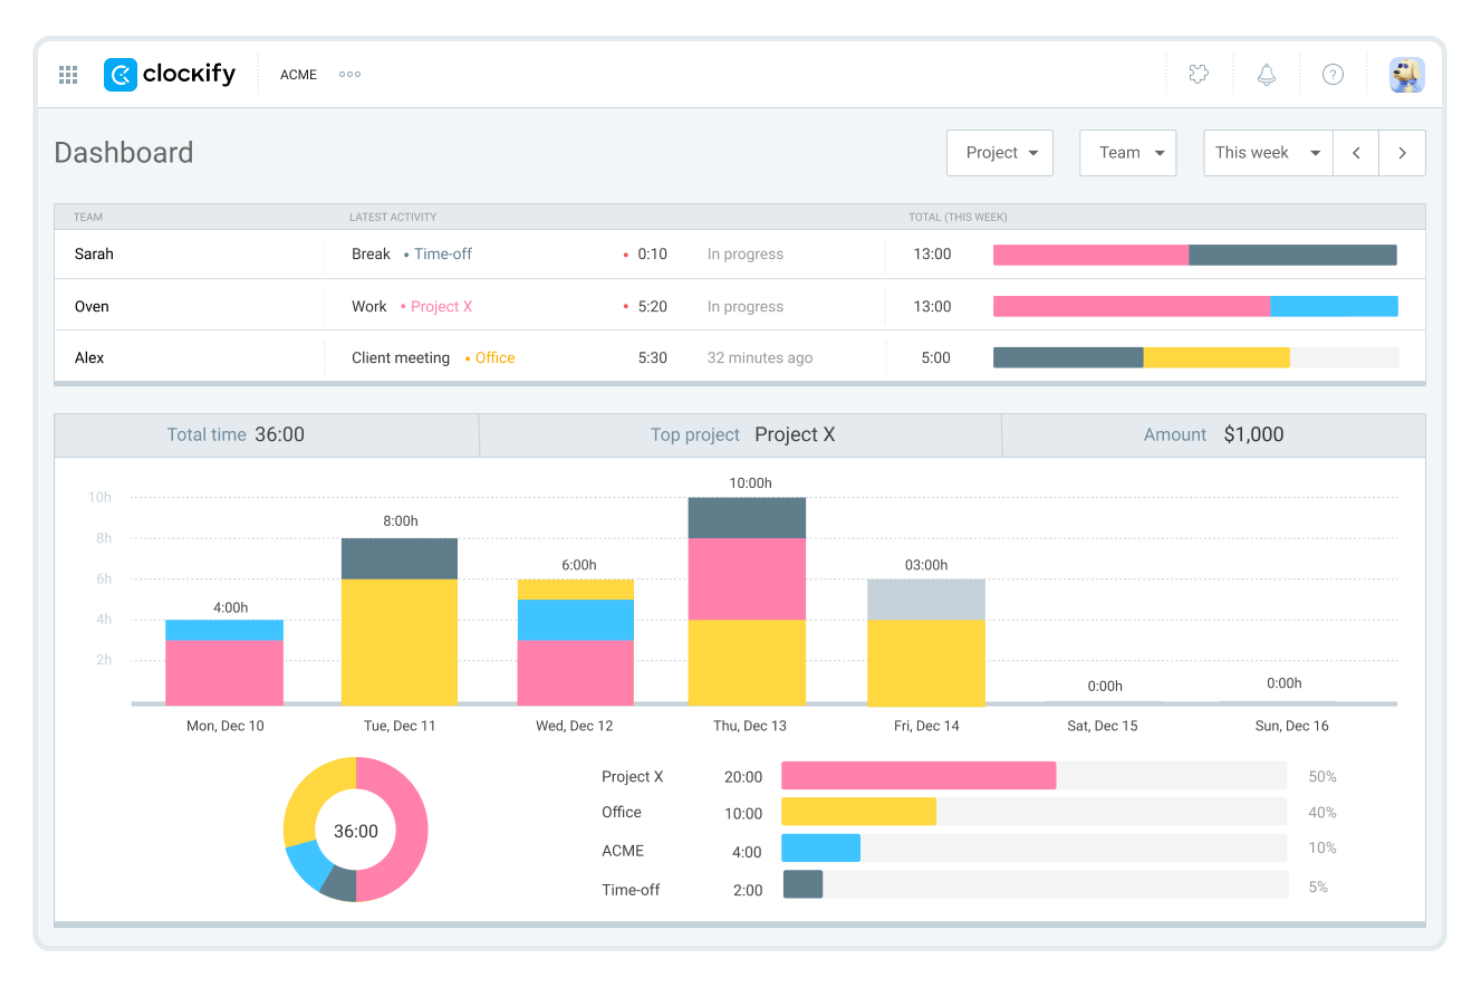Viewport: 1480px width, 987px height.
Task: Open the apps grid icon
Action: [67, 74]
